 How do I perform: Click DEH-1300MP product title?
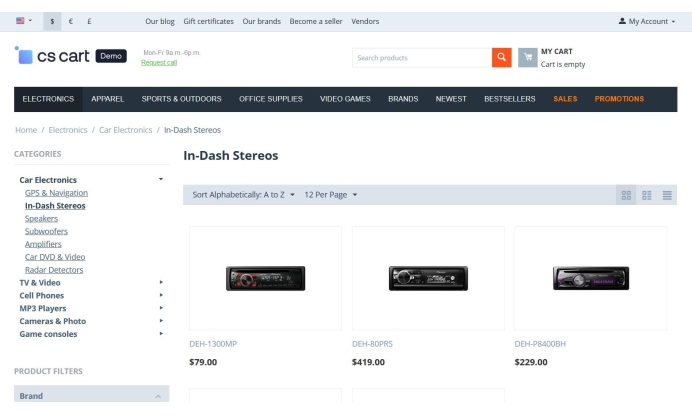(213, 344)
